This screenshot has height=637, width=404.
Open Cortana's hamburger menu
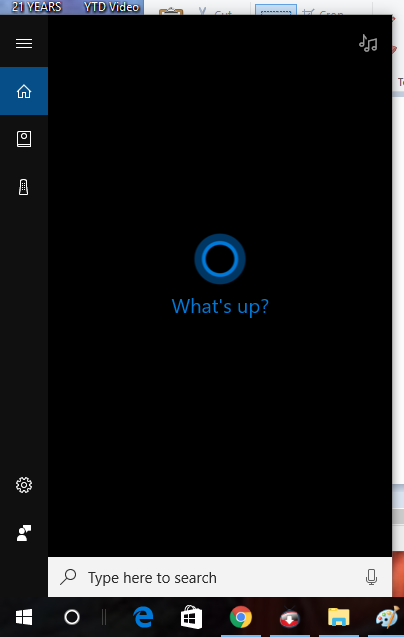coord(24,43)
